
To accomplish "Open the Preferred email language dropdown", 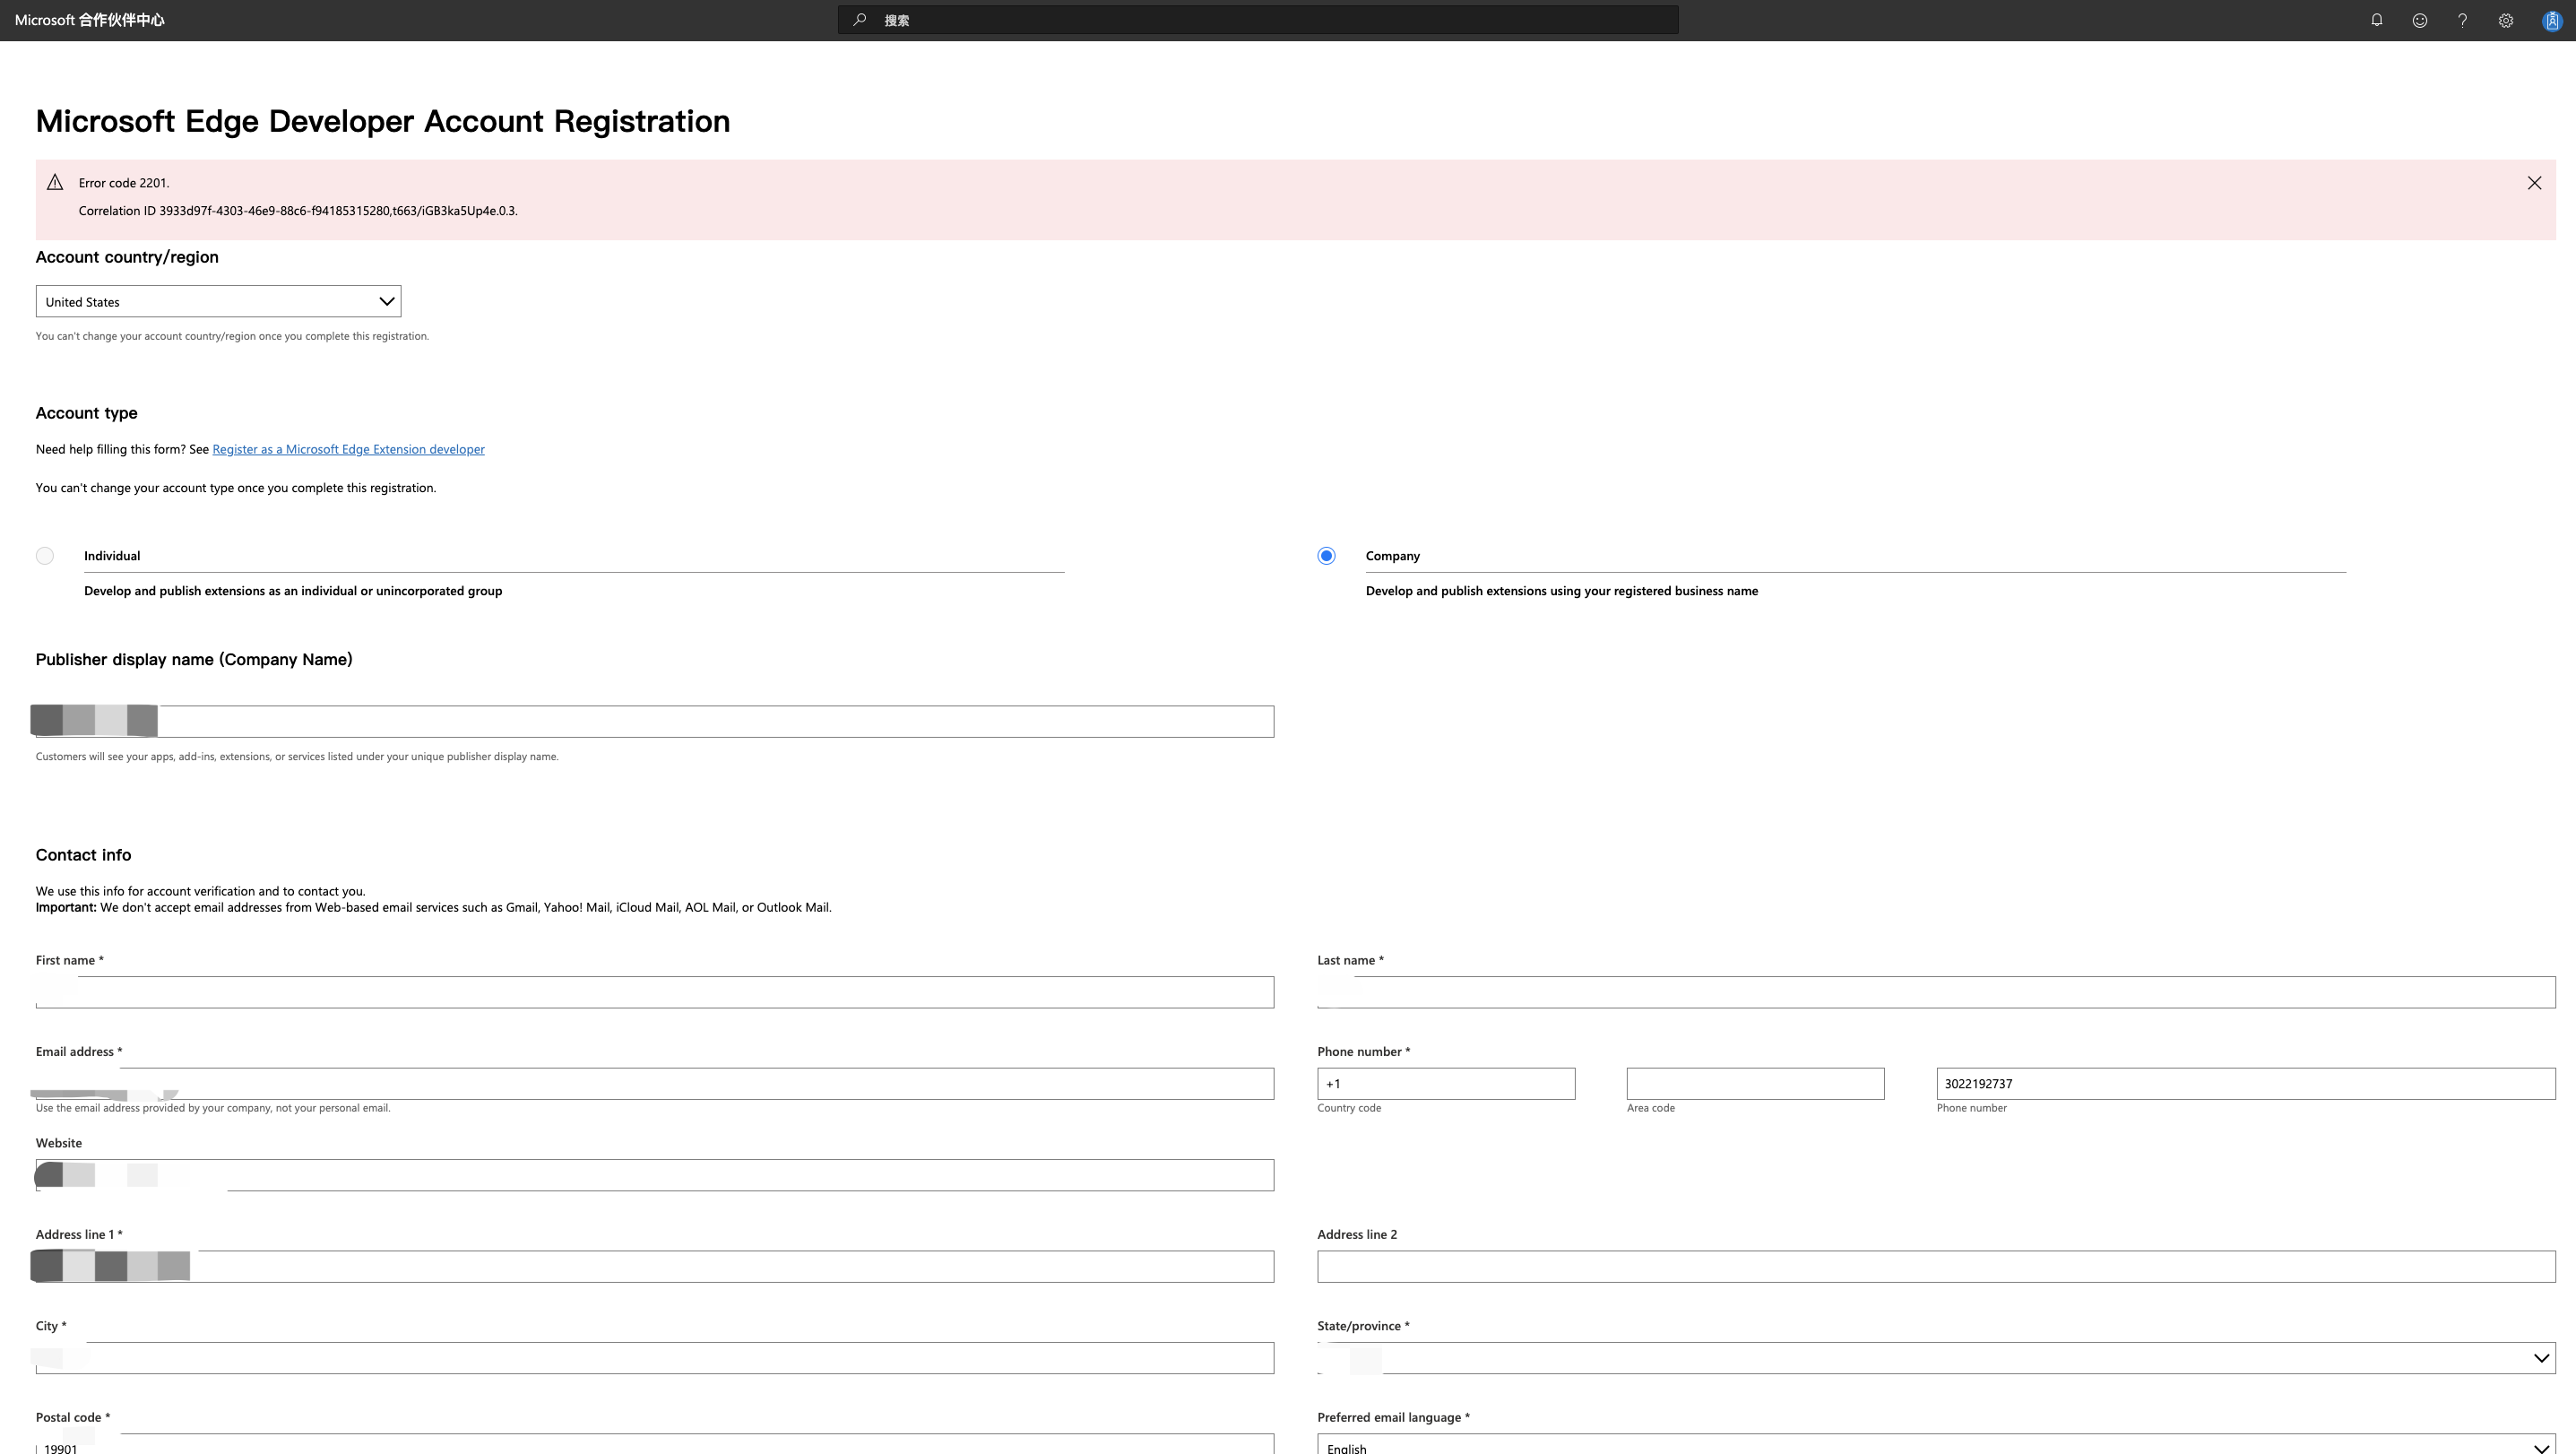I will 1936,1445.
